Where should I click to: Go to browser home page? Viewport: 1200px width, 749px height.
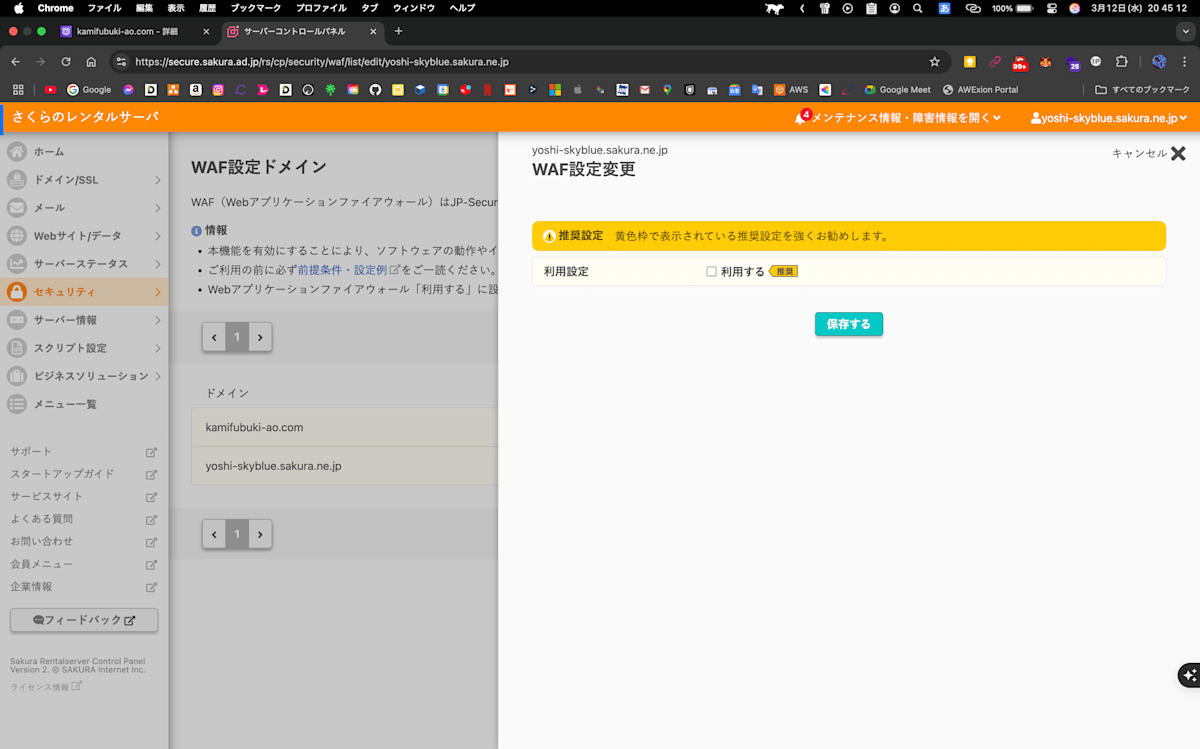[x=91, y=61]
